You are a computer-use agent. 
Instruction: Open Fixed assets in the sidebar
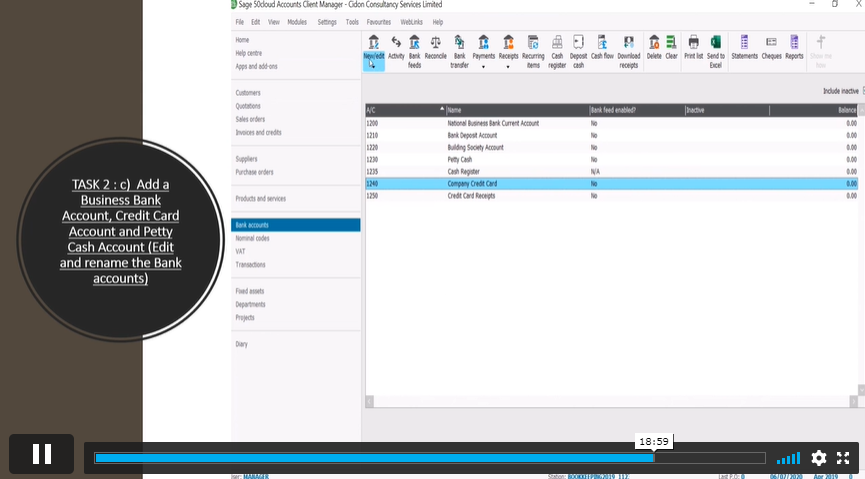(x=249, y=291)
